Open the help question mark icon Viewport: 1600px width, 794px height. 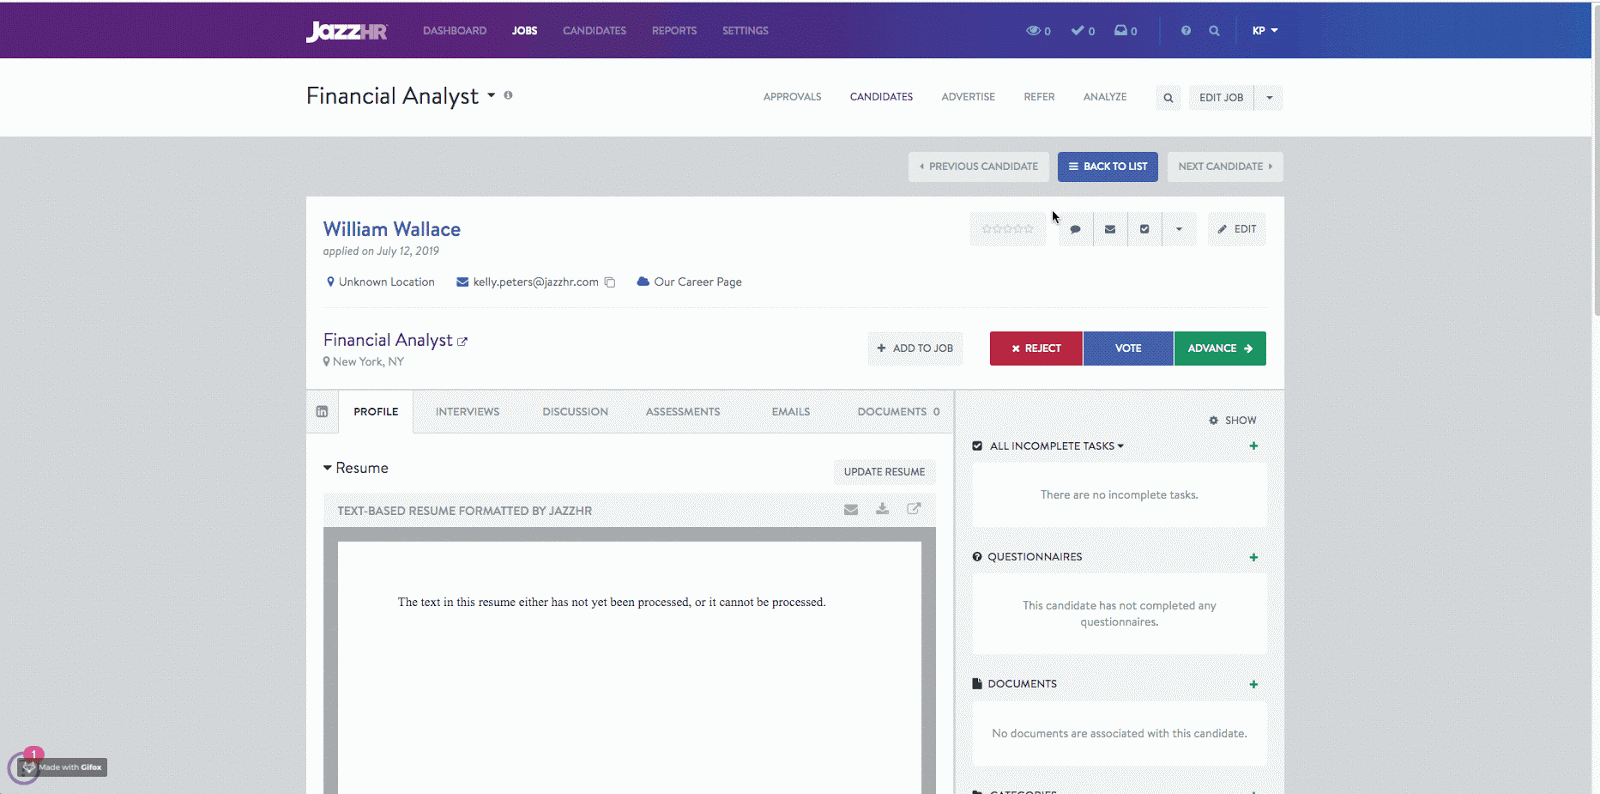point(1185,31)
